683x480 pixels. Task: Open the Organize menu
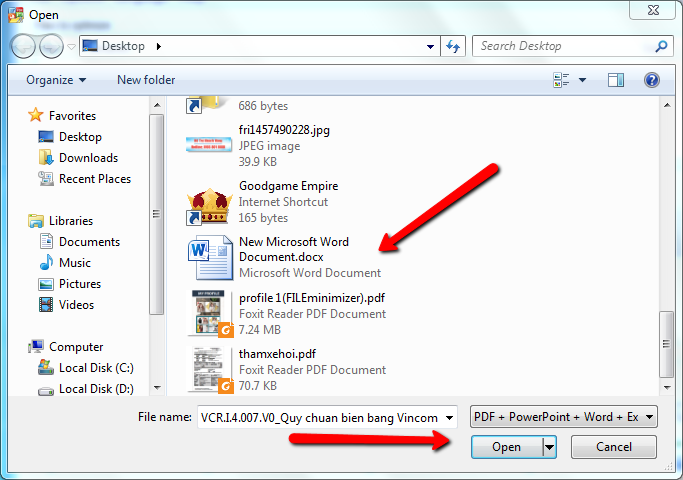[56, 80]
